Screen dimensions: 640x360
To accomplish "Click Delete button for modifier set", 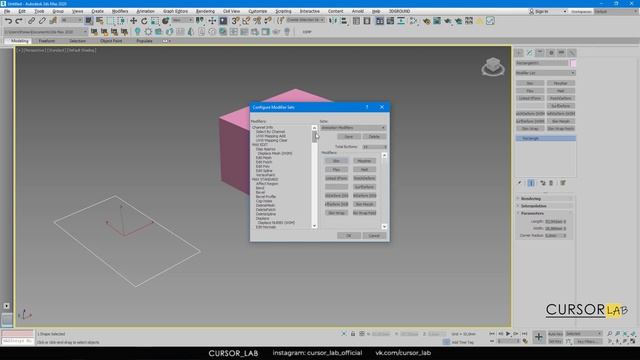I will coord(374,137).
